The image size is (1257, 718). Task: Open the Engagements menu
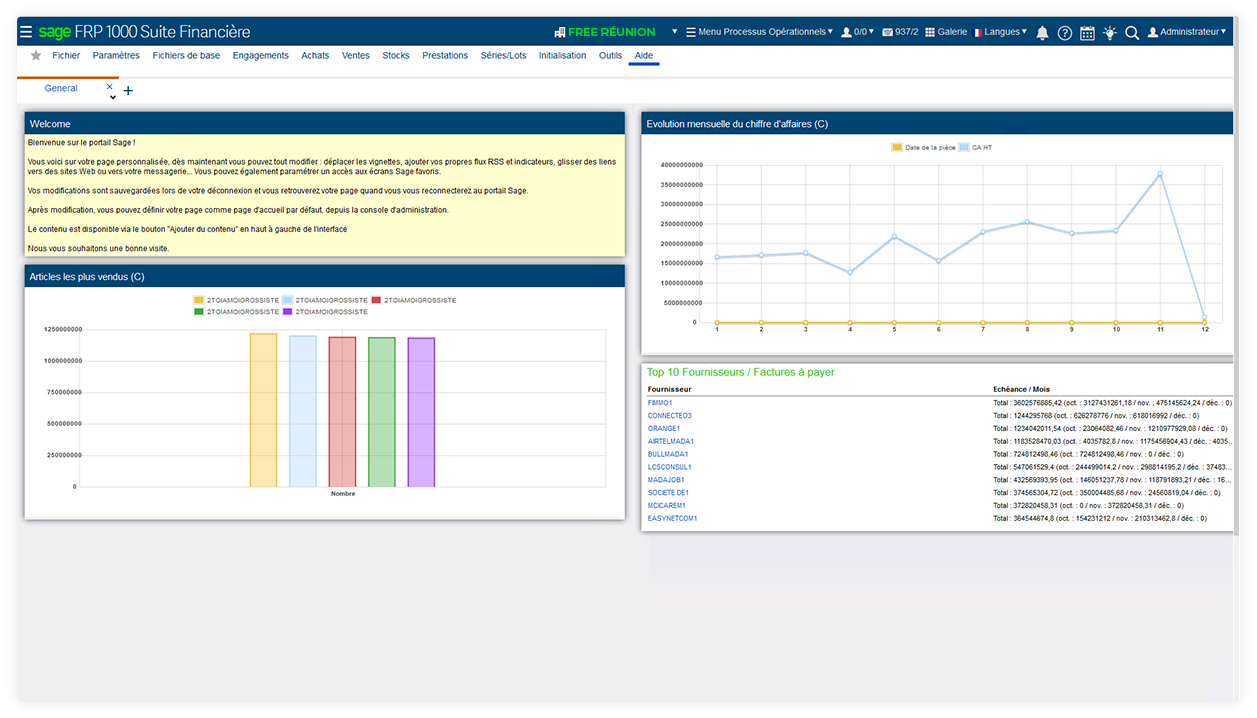click(261, 56)
